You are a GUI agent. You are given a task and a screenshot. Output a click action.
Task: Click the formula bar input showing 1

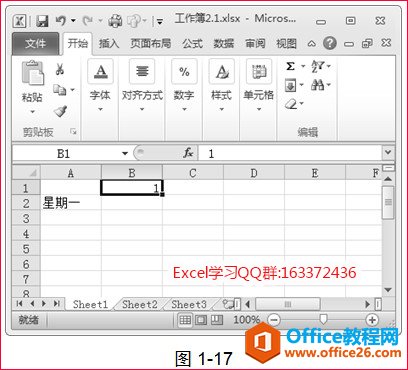click(290, 153)
